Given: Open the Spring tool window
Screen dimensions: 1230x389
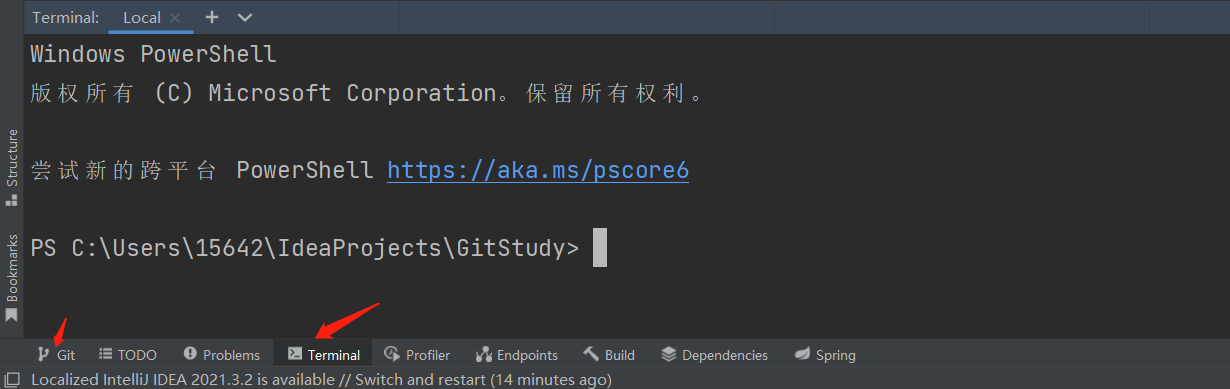Looking at the screenshot, I should tap(825, 354).
